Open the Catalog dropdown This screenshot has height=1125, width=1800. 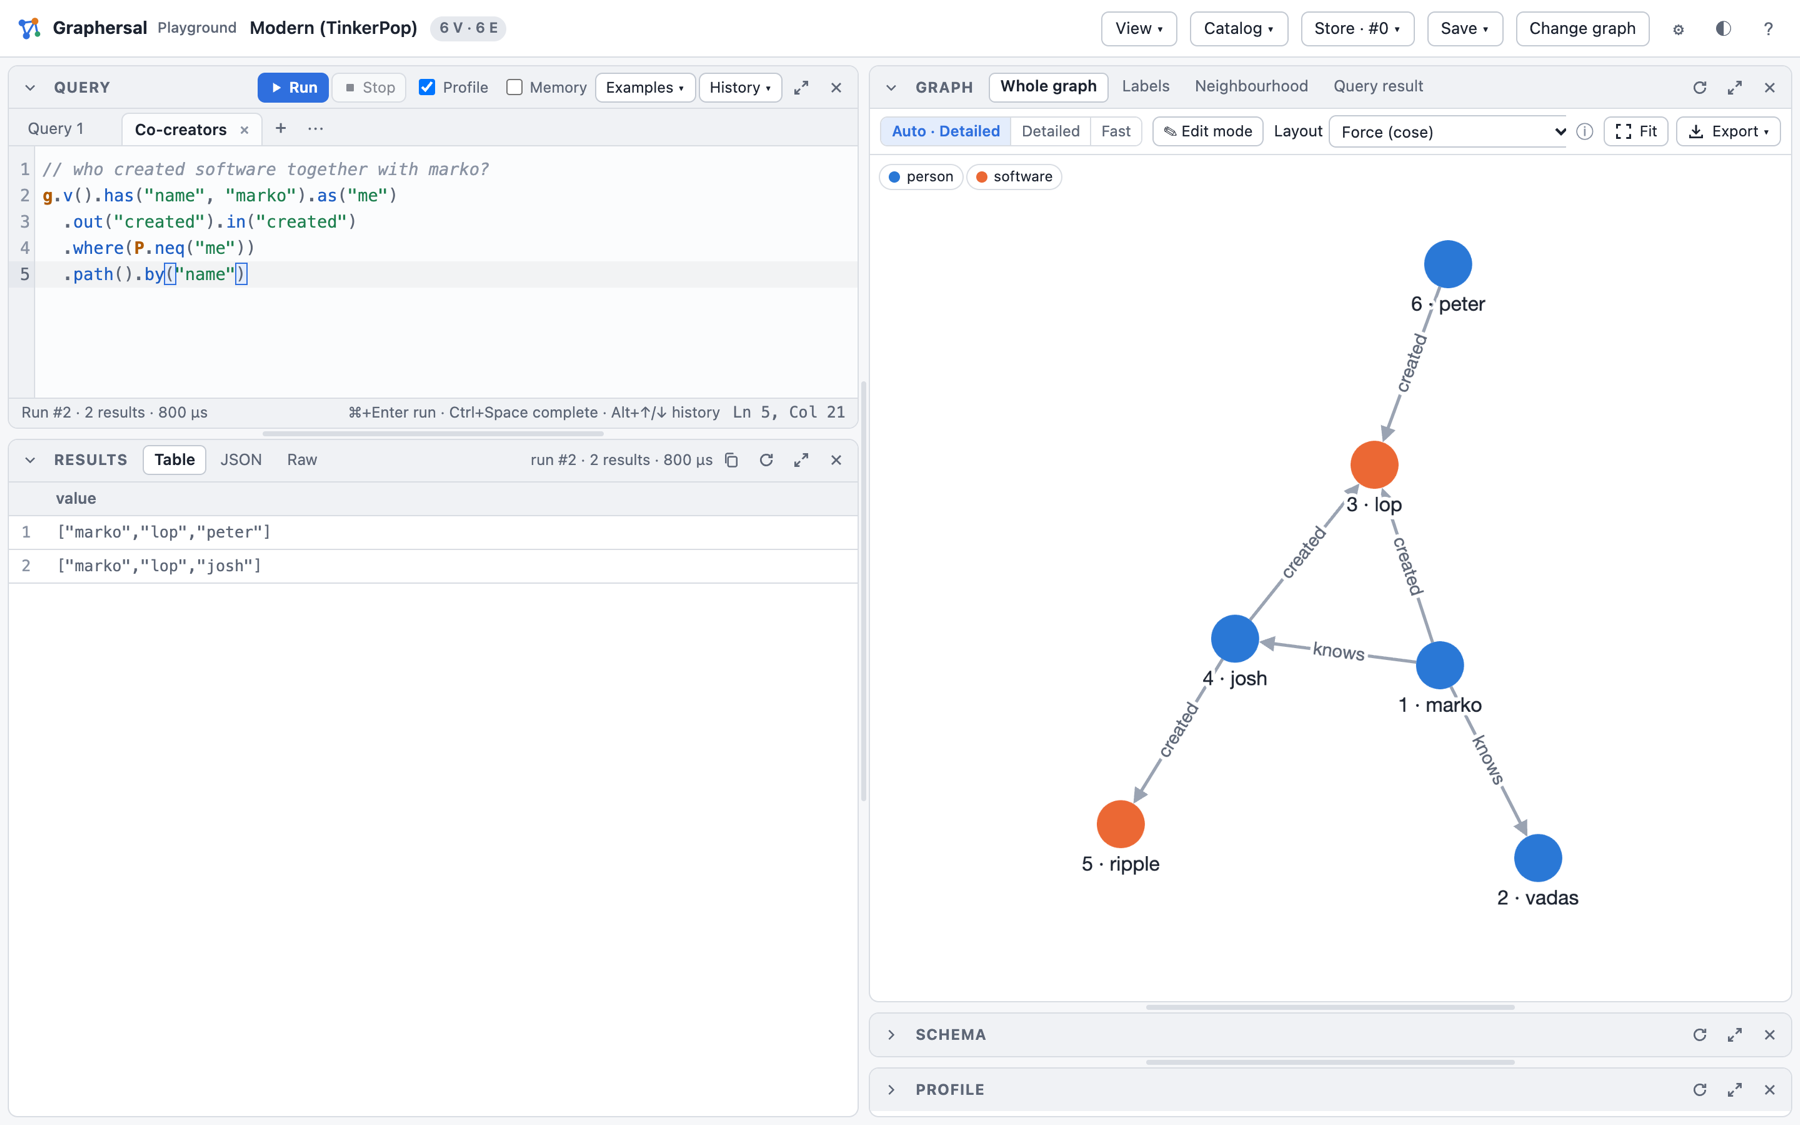point(1239,29)
